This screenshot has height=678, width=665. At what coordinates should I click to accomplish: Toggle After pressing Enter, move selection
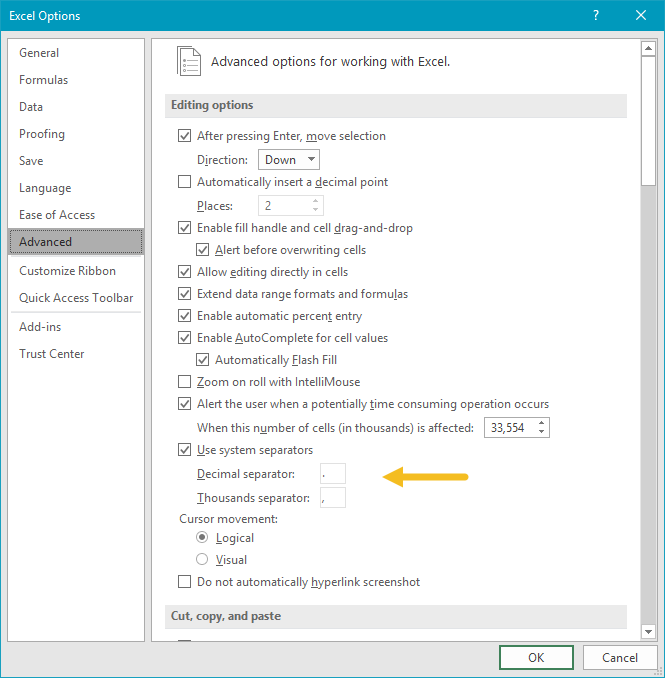(x=185, y=136)
